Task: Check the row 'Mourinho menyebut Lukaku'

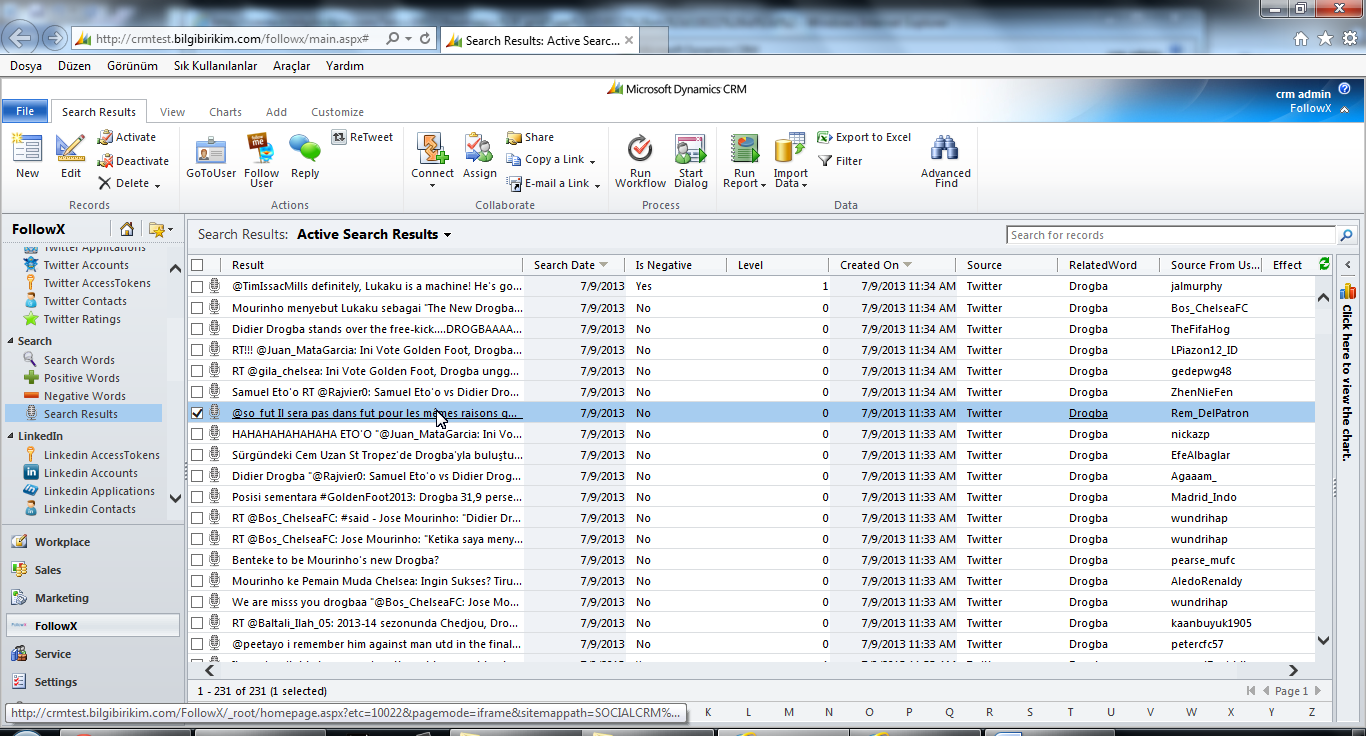Action: point(197,308)
